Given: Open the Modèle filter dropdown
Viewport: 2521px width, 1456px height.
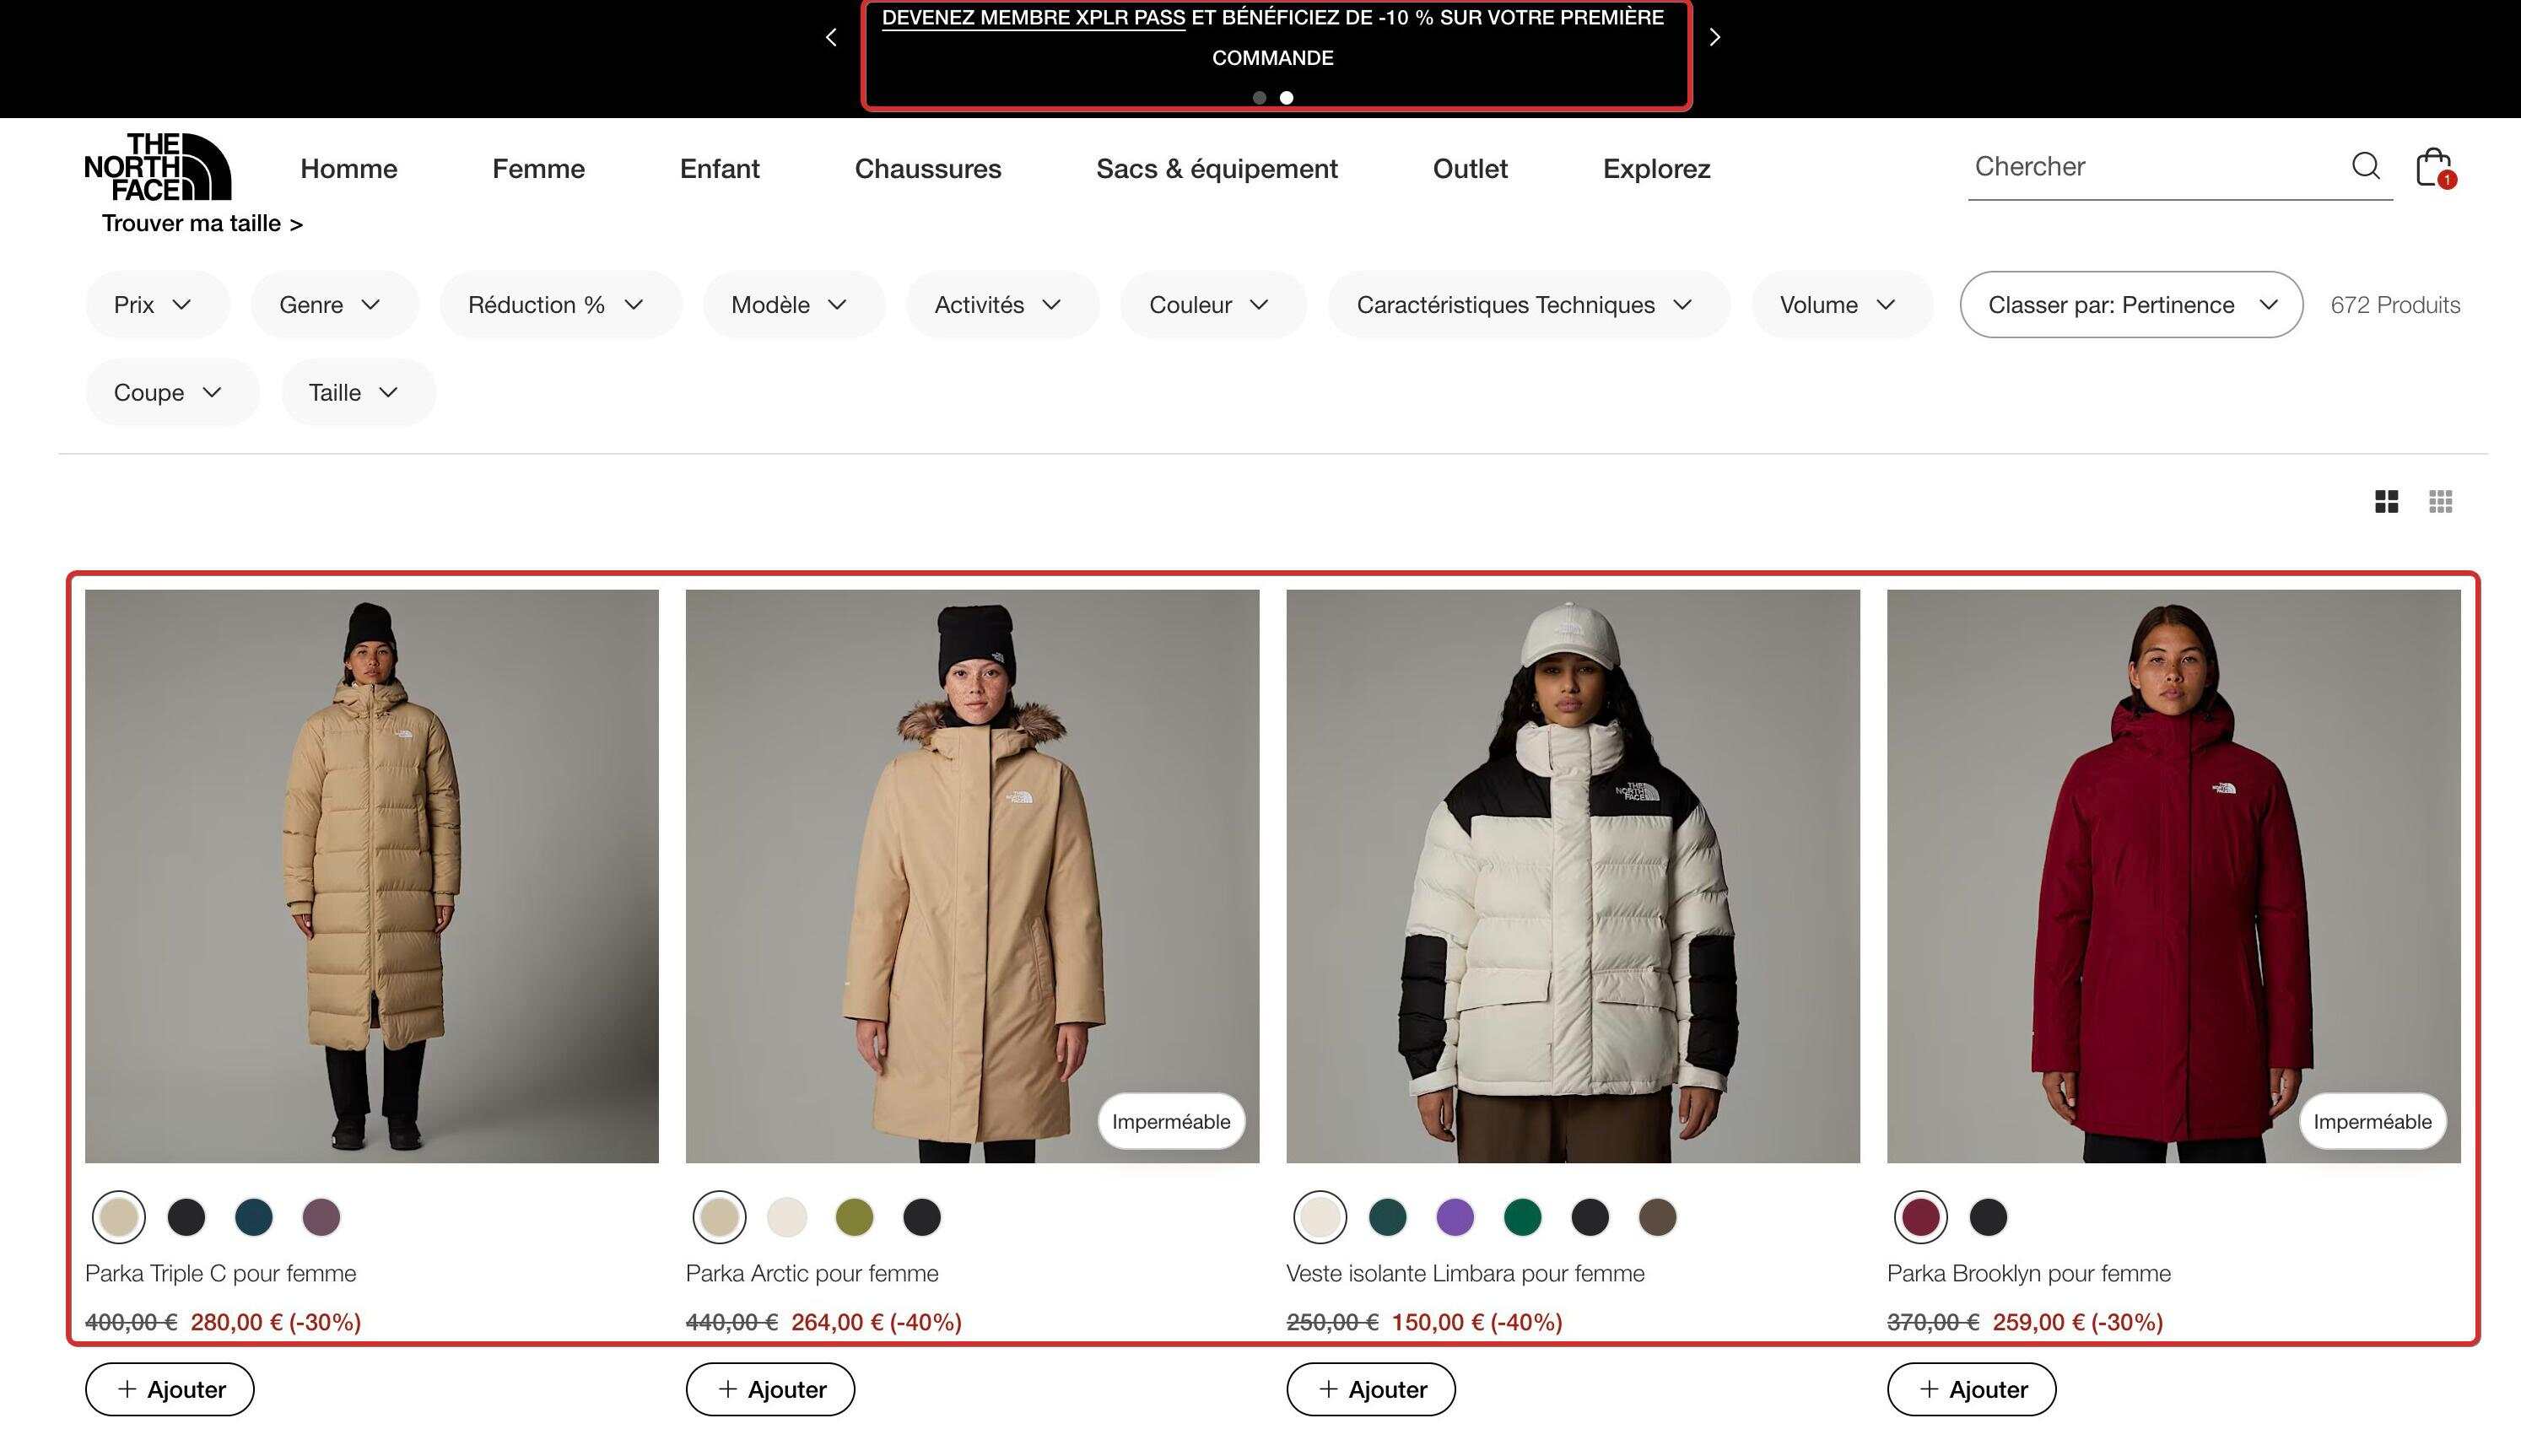Looking at the screenshot, I should tap(794, 304).
